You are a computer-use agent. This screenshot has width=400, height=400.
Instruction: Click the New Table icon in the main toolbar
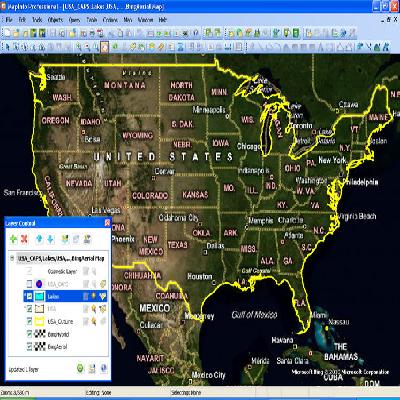coord(7,33)
